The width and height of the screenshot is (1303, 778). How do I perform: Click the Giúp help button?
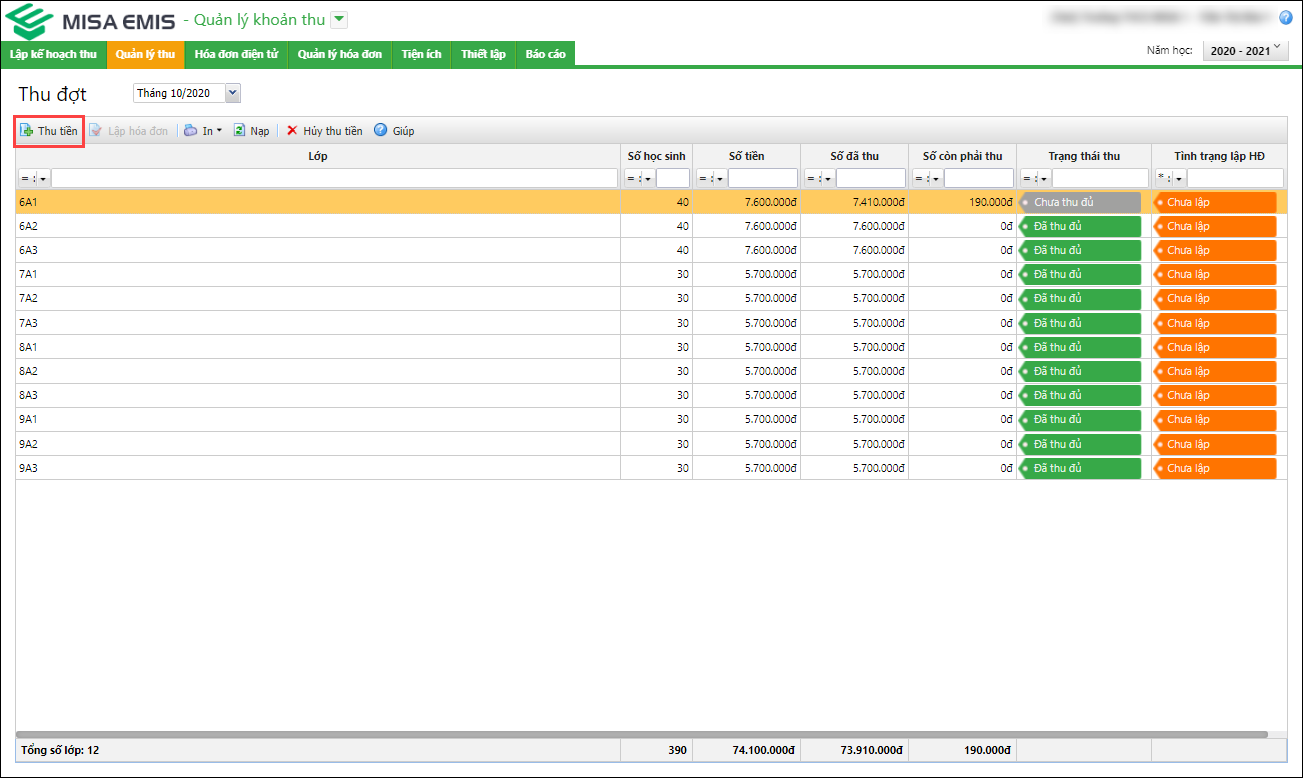[x=395, y=131]
